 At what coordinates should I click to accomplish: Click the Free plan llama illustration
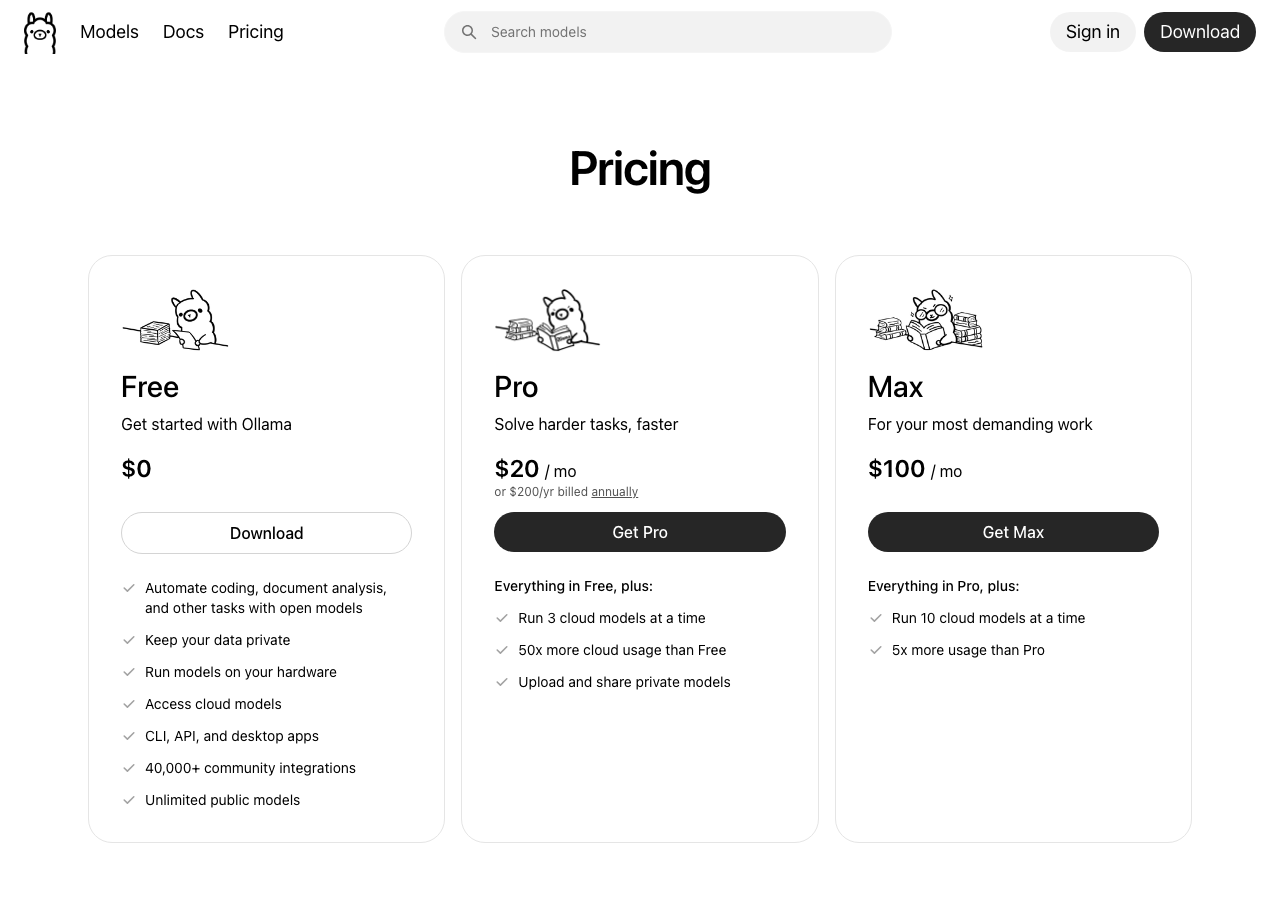pyautogui.click(x=176, y=320)
